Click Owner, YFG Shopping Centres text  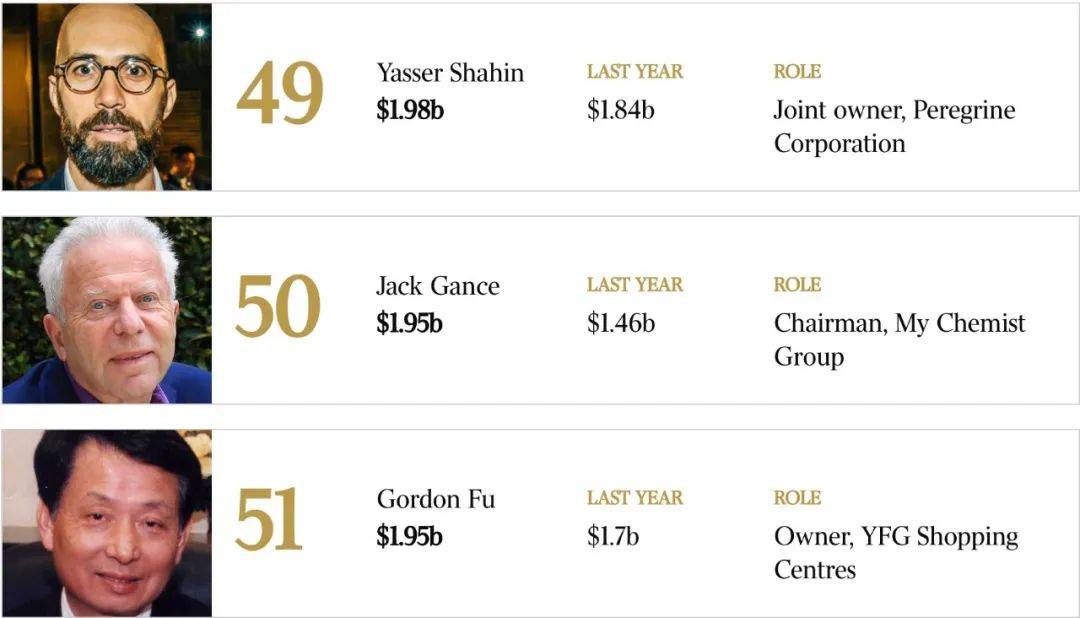(895, 553)
